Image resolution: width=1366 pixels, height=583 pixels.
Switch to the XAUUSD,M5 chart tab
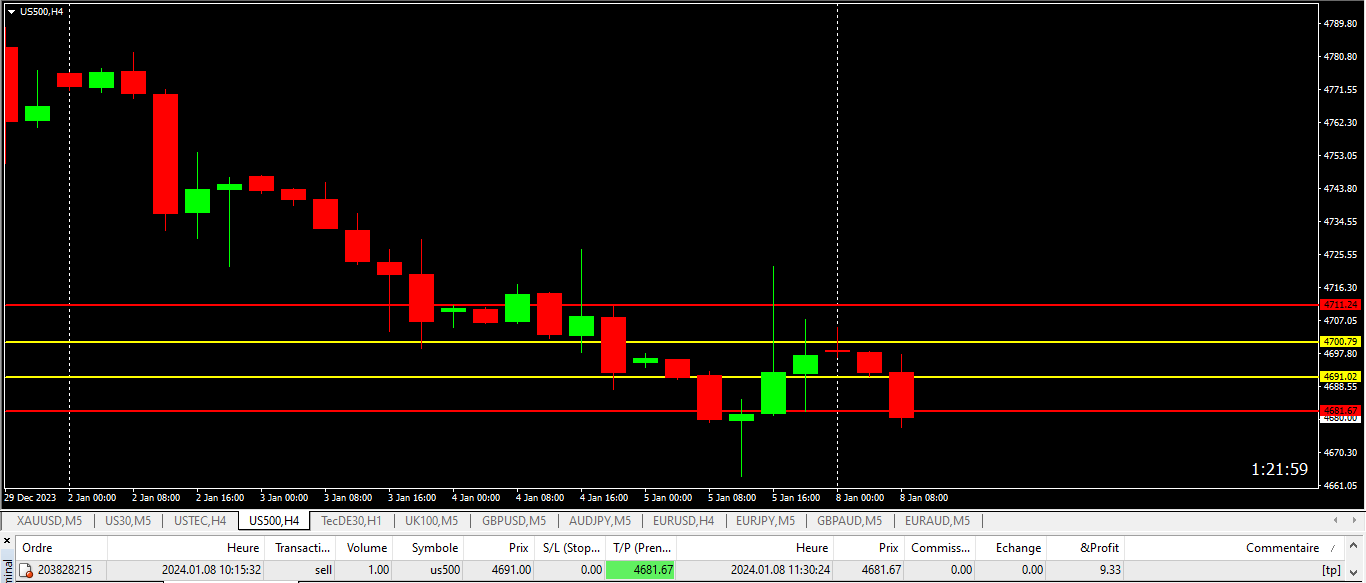coord(49,521)
